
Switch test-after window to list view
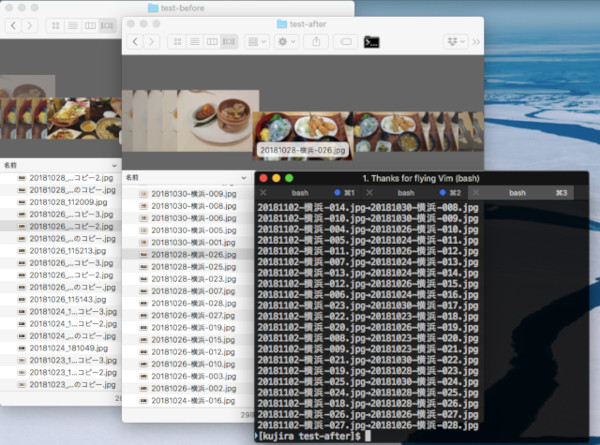tap(194, 42)
